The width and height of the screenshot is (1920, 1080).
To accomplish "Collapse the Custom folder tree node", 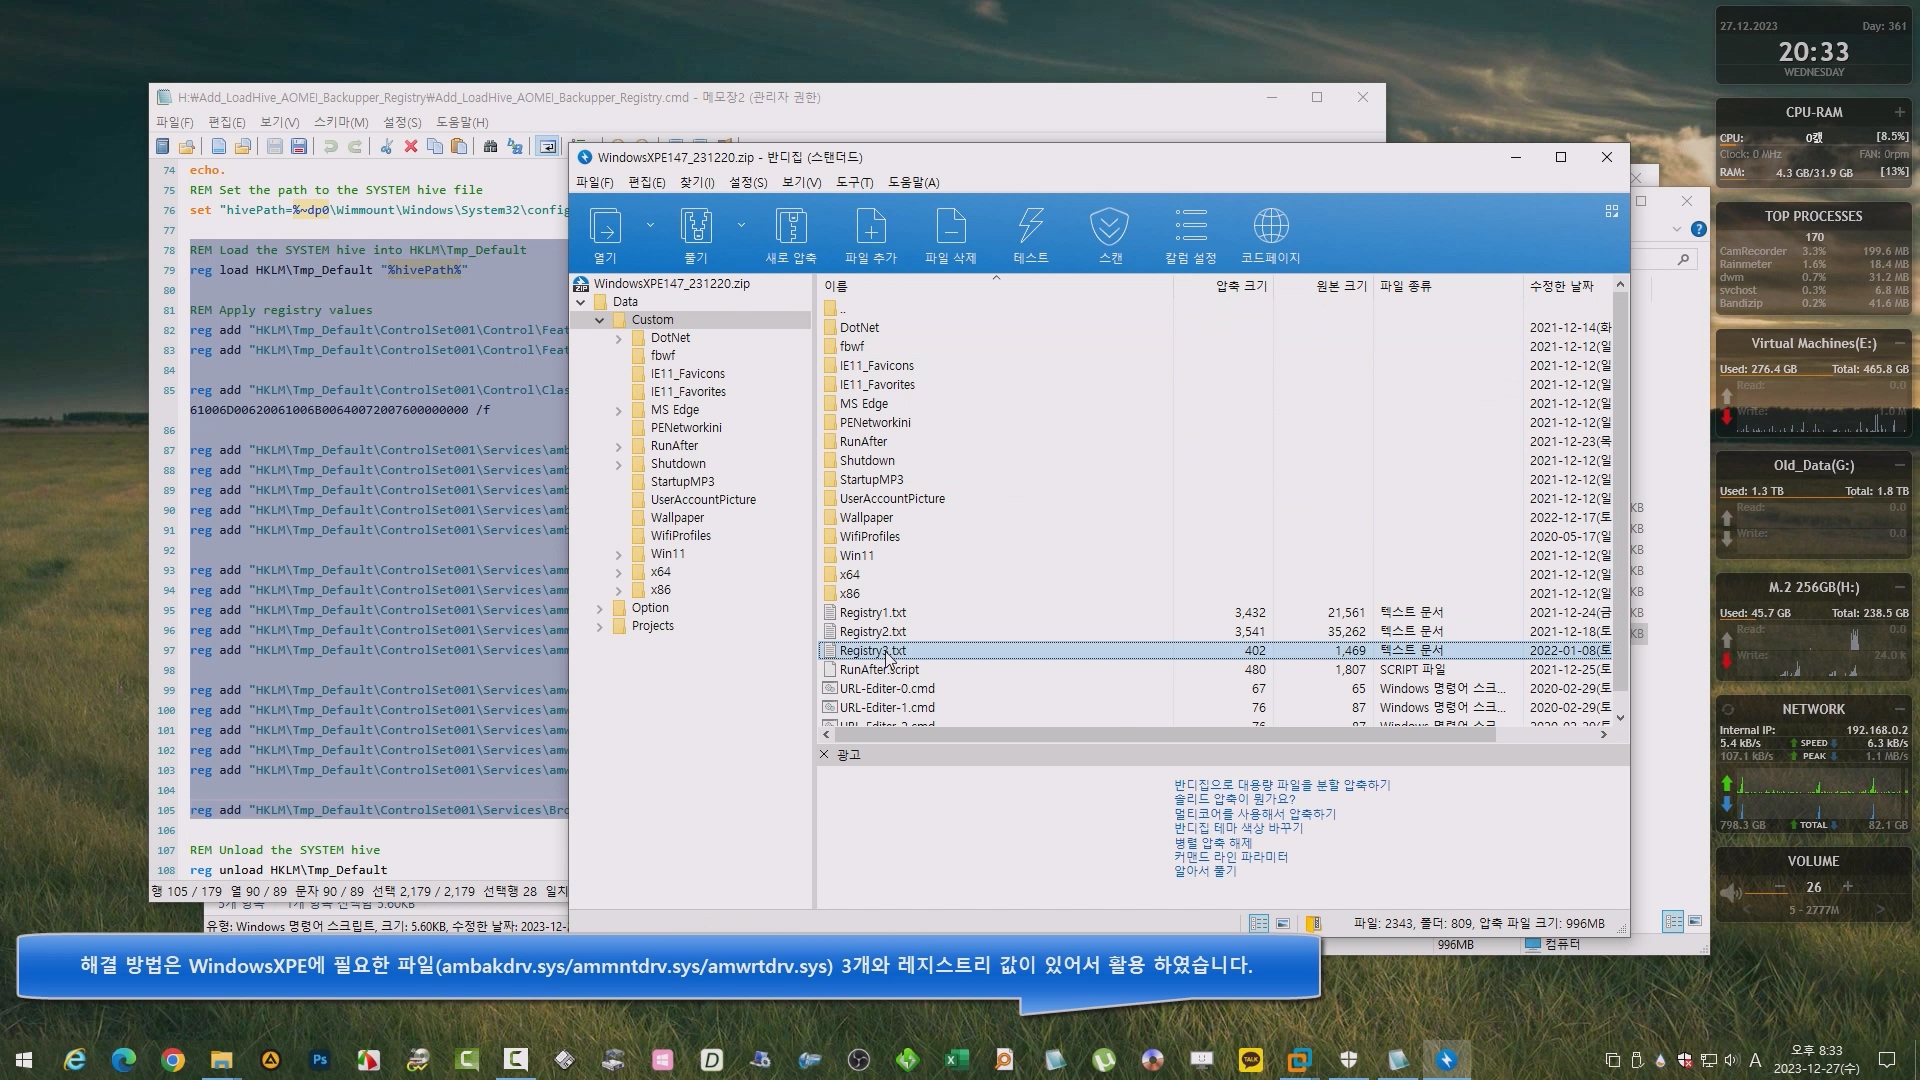I will point(600,320).
